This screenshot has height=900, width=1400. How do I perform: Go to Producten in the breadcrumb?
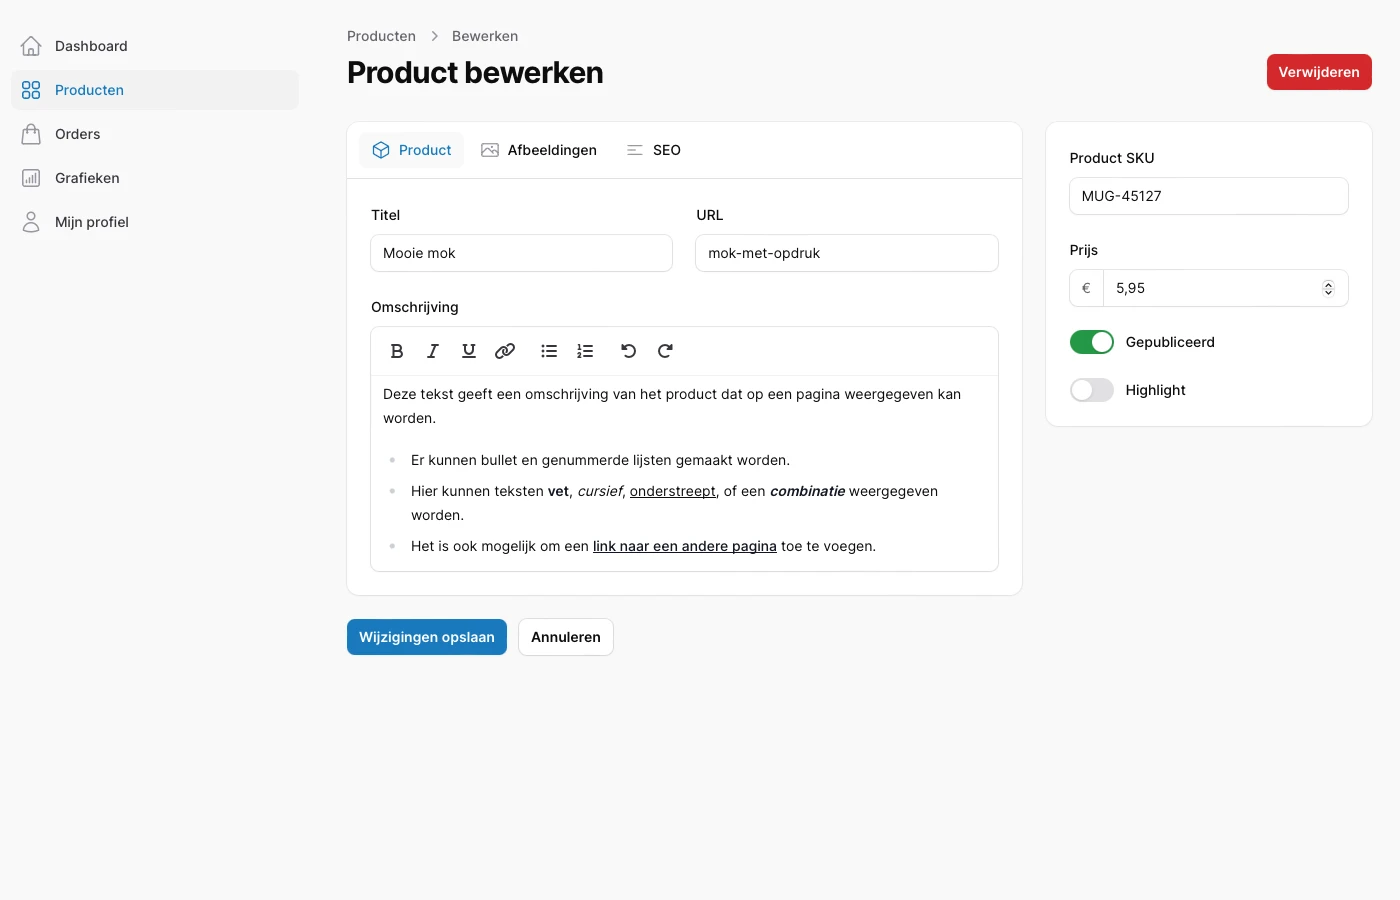(381, 36)
